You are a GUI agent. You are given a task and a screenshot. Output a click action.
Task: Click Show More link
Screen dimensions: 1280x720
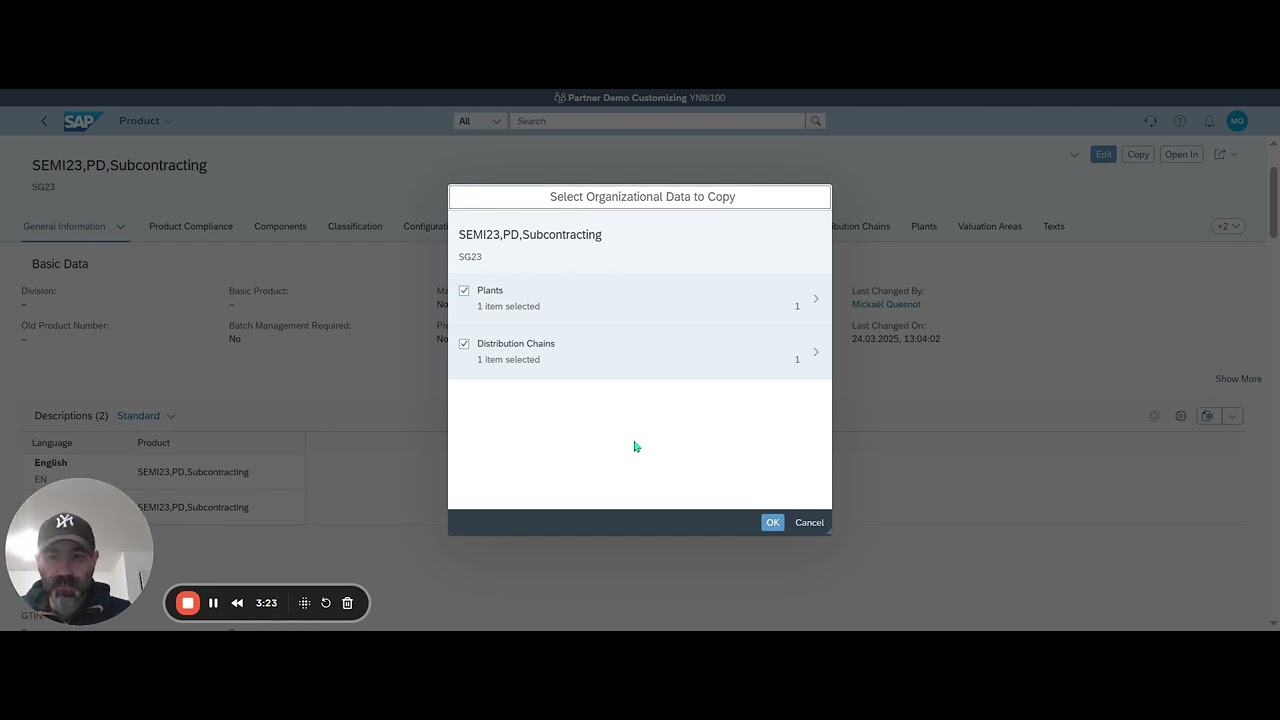[x=1238, y=379]
